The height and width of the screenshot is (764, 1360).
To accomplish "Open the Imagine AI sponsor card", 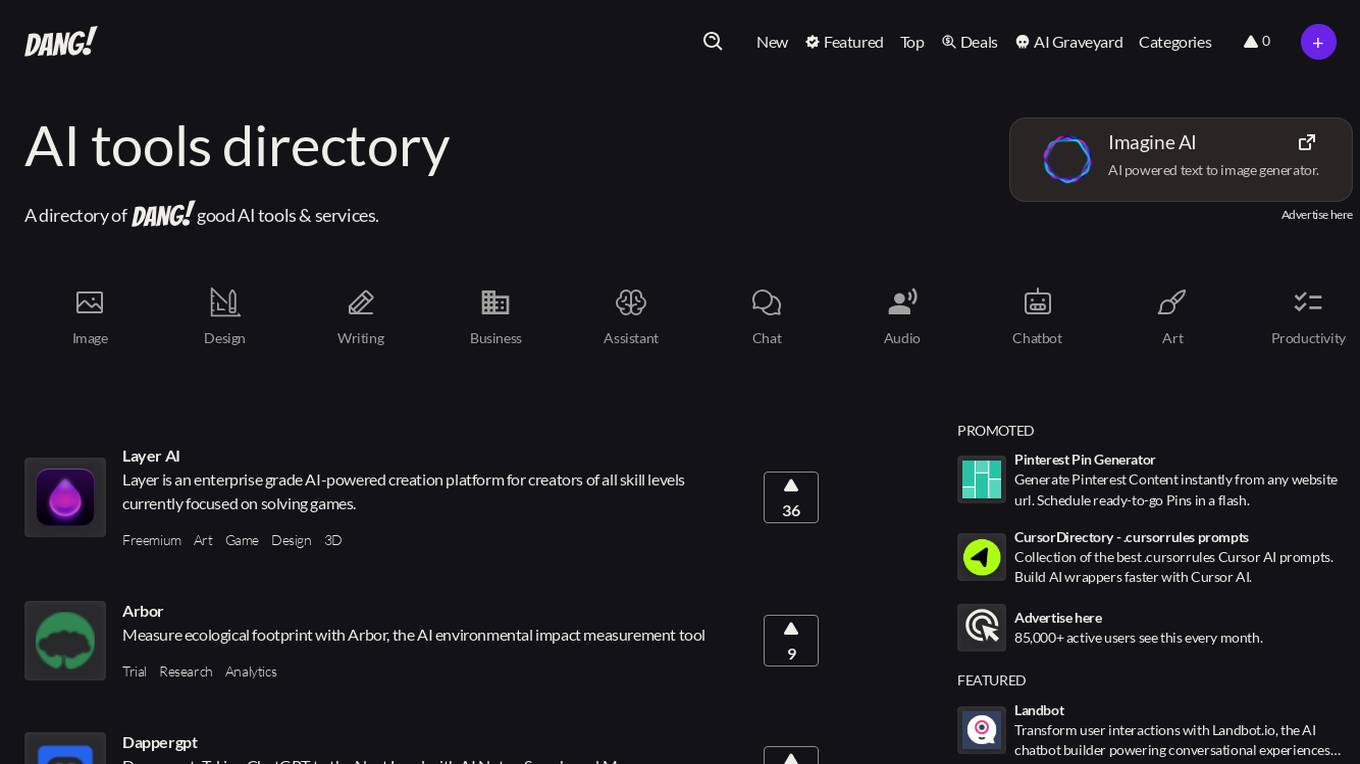I will [x=1181, y=160].
